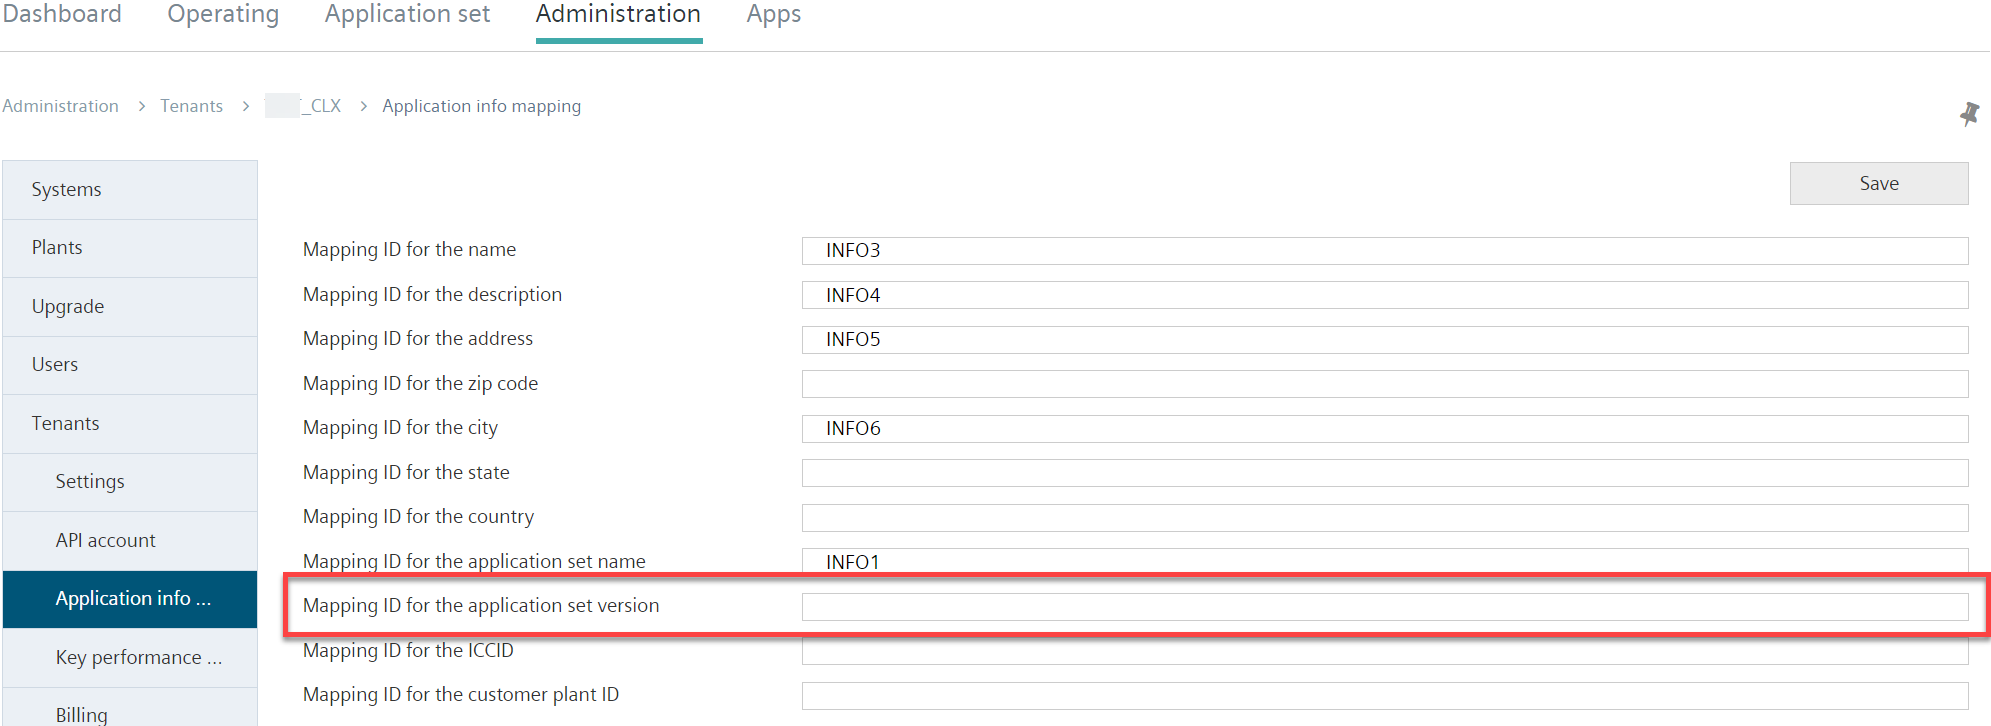Open Upgrade sidebar entry

click(x=130, y=307)
